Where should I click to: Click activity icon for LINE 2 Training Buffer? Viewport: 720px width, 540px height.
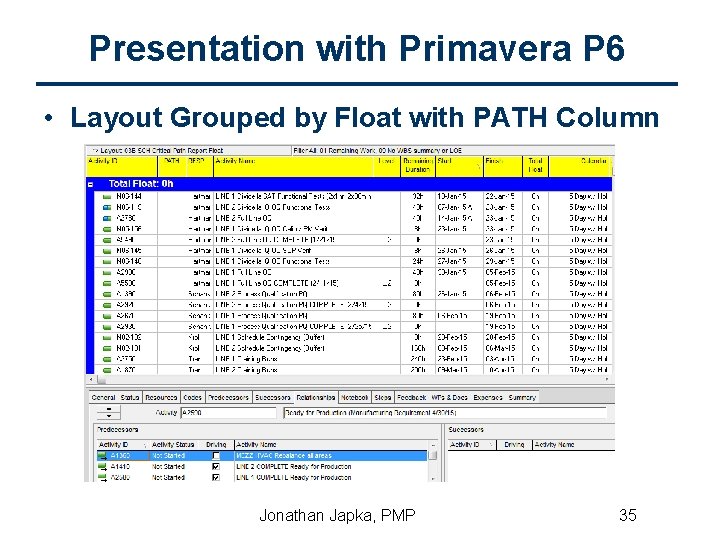click(x=107, y=370)
